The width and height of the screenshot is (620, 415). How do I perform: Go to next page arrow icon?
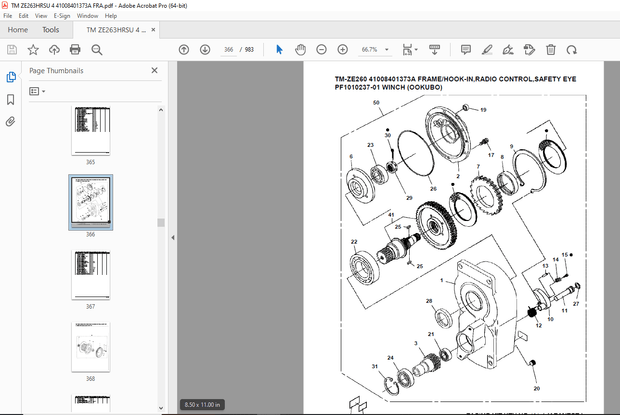click(x=205, y=49)
